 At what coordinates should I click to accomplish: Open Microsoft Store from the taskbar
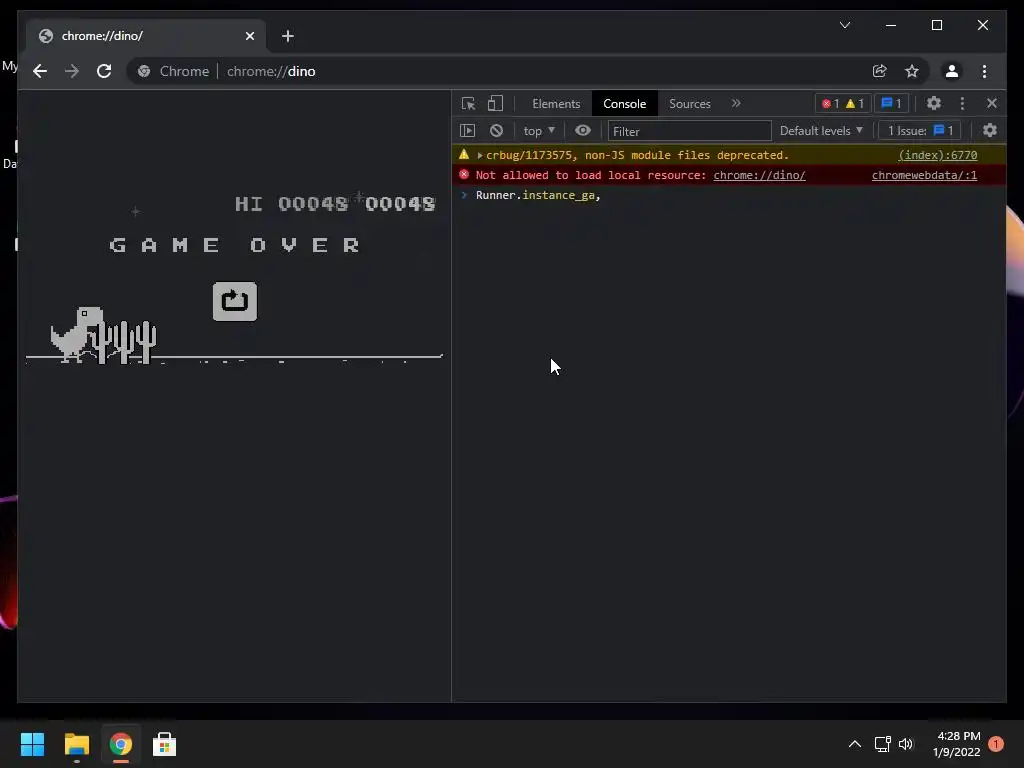click(x=165, y=744)
